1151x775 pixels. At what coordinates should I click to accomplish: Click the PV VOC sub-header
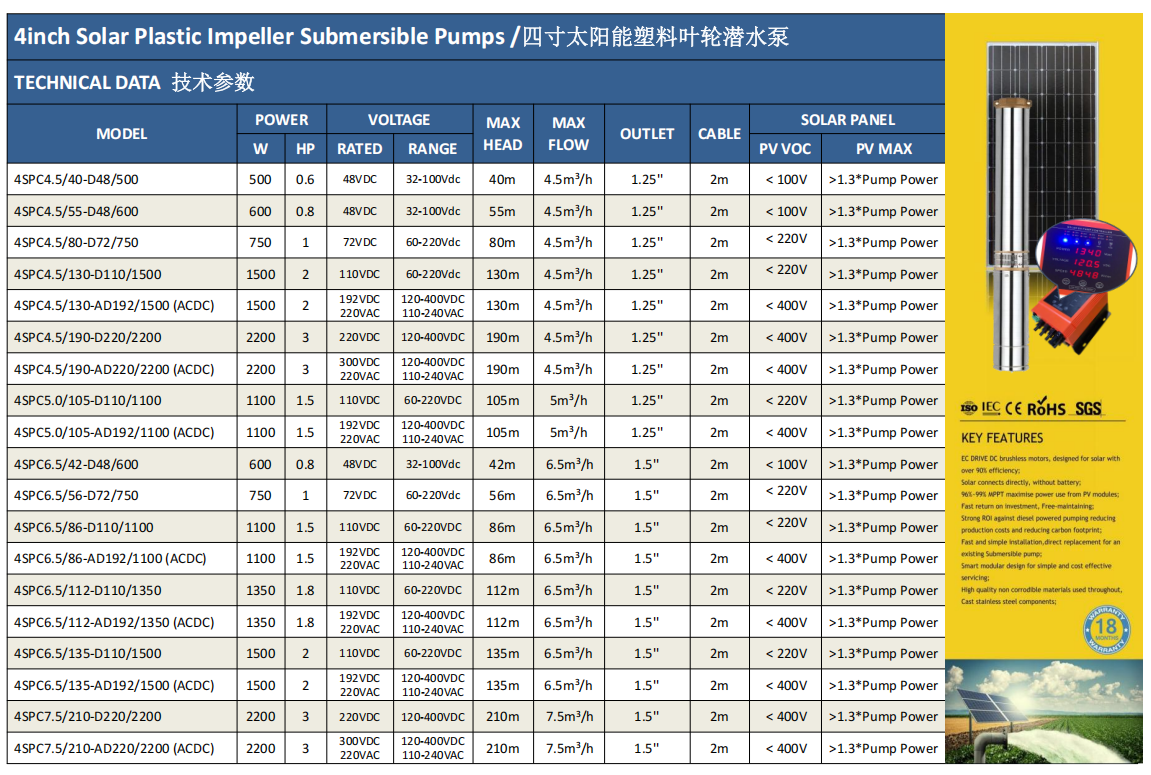pyautogui.click(x=785, y=148)
